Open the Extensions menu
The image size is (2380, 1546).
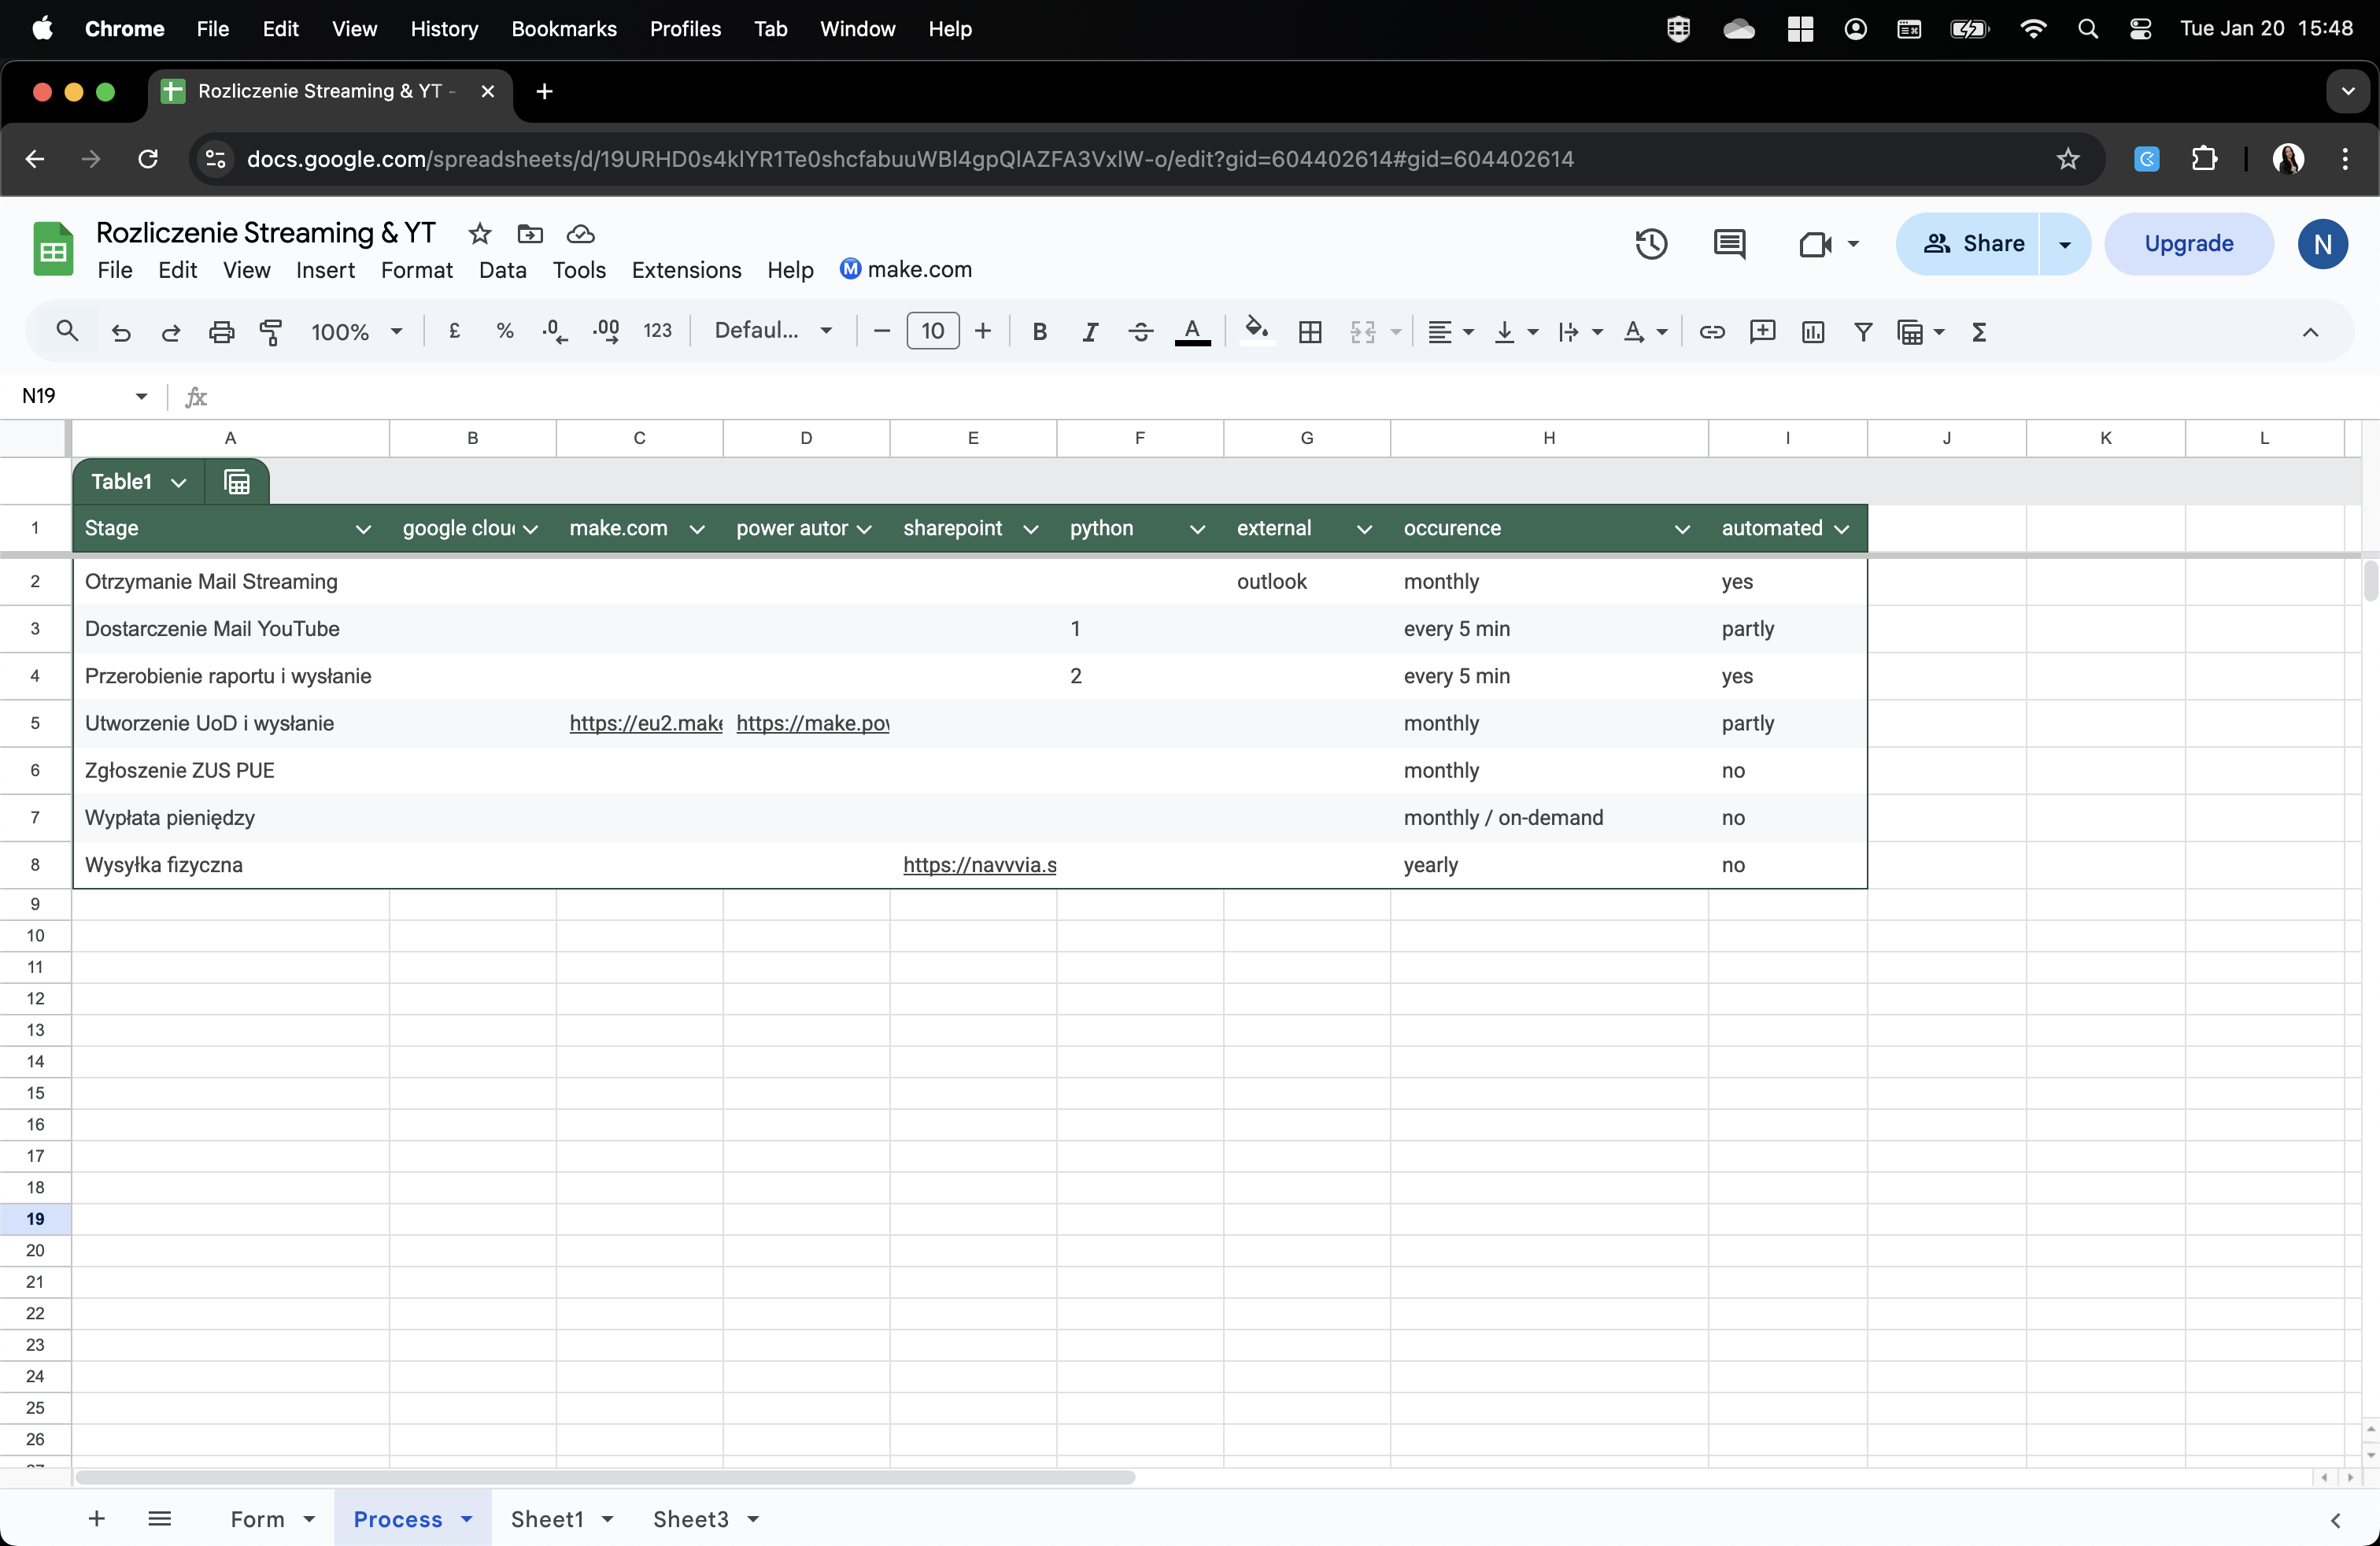coord(686,270)
